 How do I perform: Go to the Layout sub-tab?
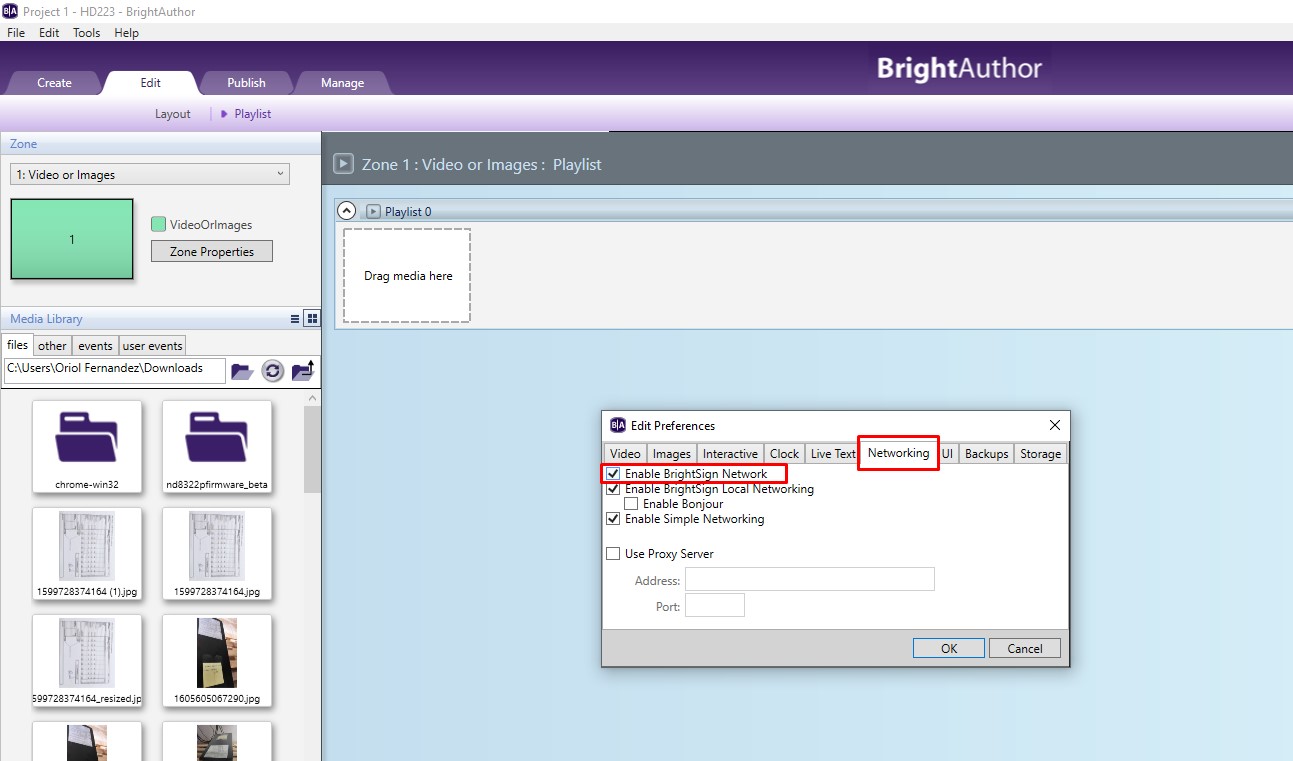coord(172,114)
